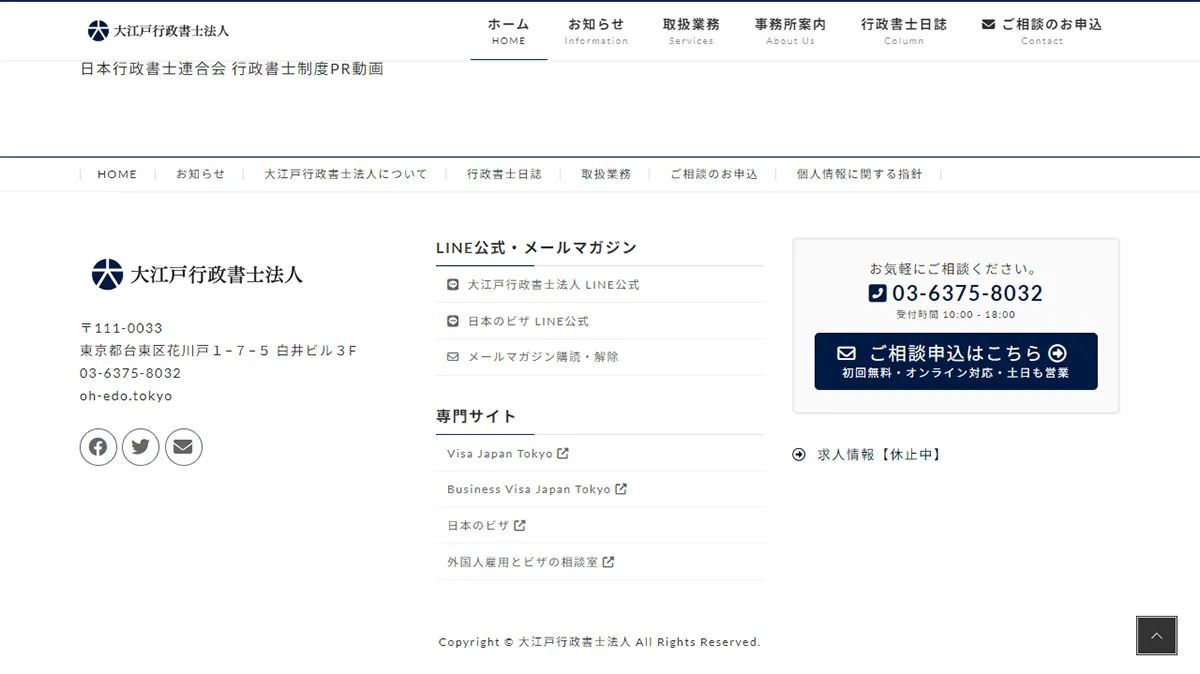Click the Facebook icon
Viewport: 1200px width, 674px height.
(x=98, y=447)
